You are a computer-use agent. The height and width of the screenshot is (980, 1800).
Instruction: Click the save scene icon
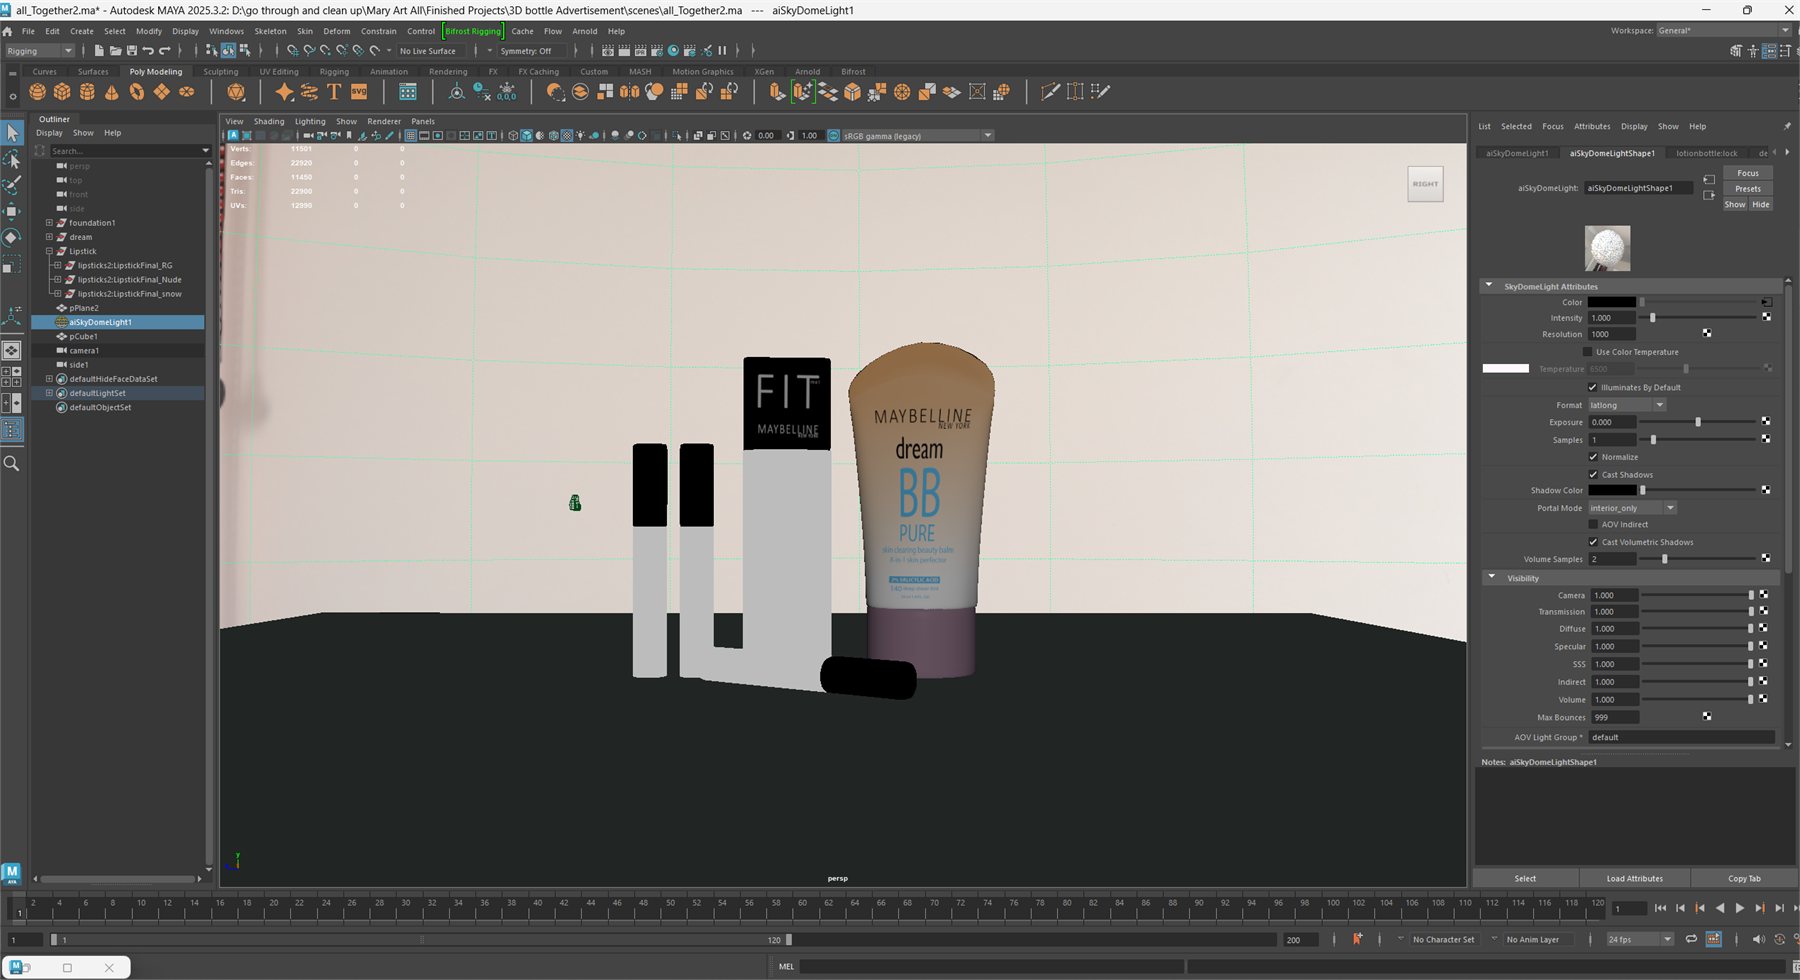(131, 51)
